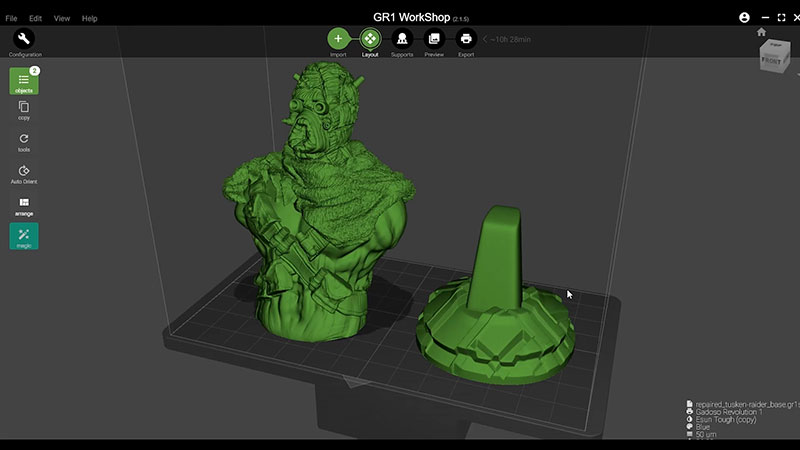Open the tools rotate icon
The width and height of the screenshot is (800, 450).
pos(24,141)
